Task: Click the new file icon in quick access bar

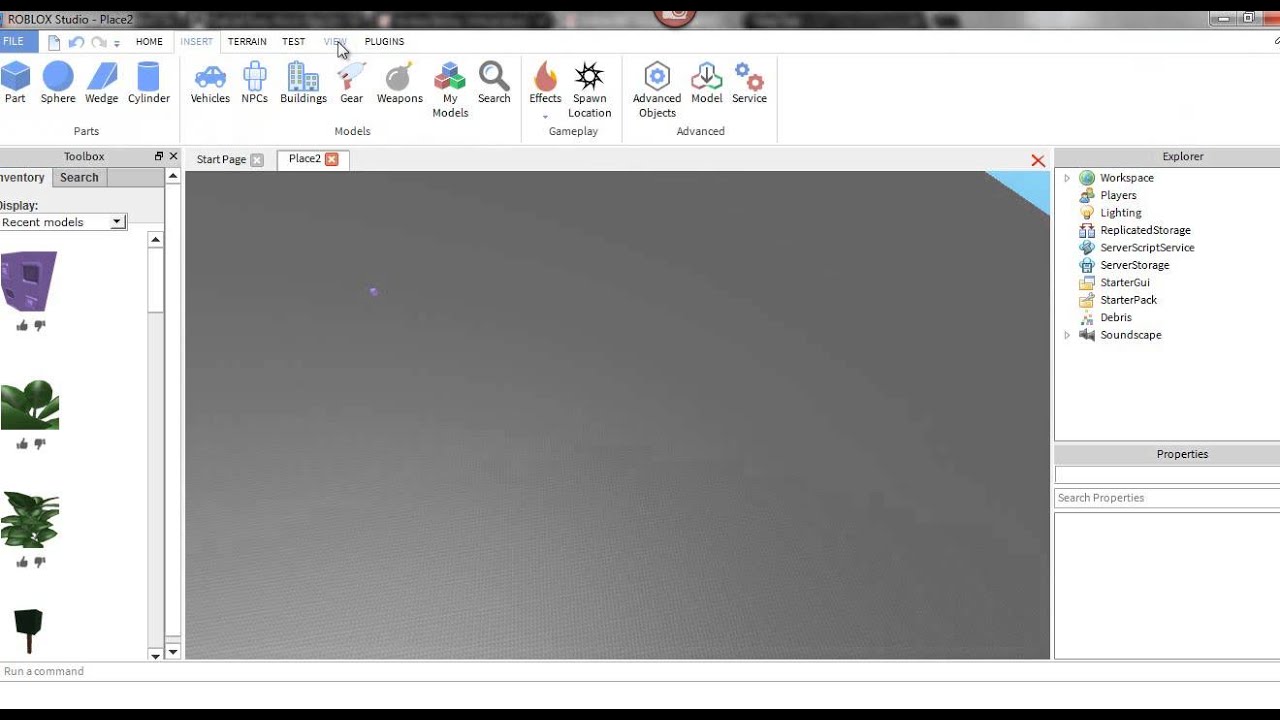Action: 54,42
